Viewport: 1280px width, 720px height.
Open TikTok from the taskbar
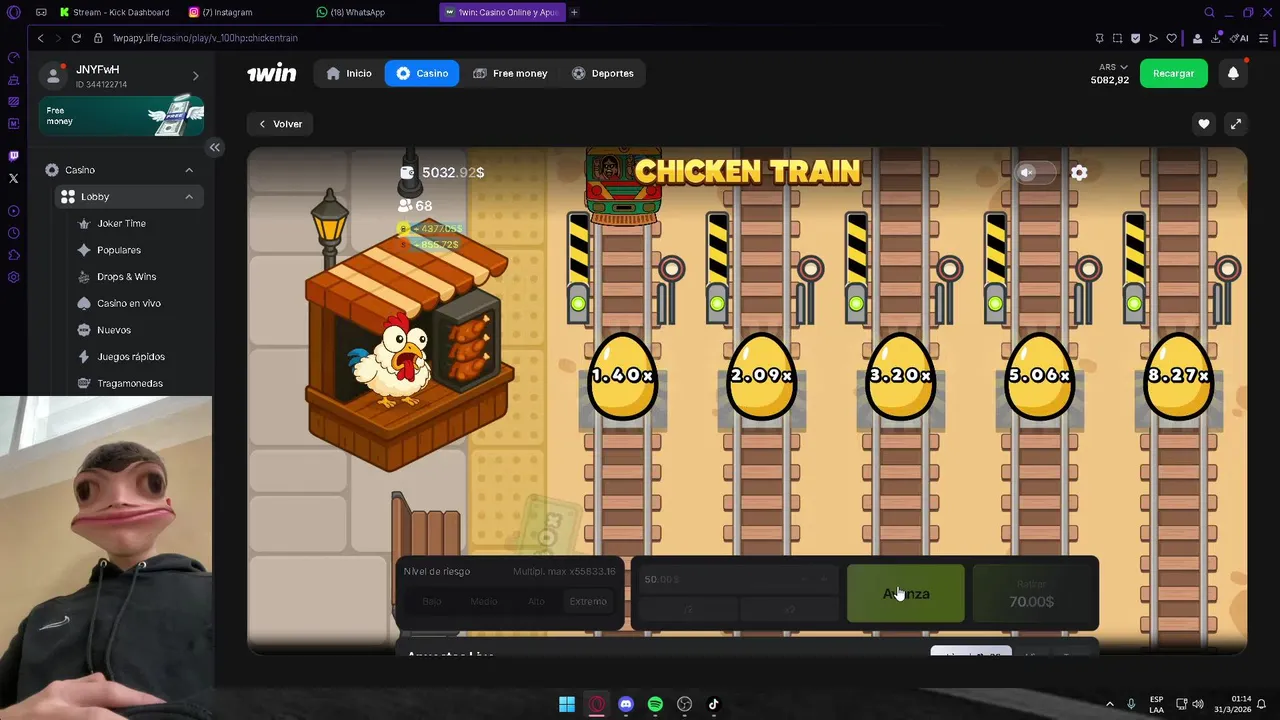(714, 704)
